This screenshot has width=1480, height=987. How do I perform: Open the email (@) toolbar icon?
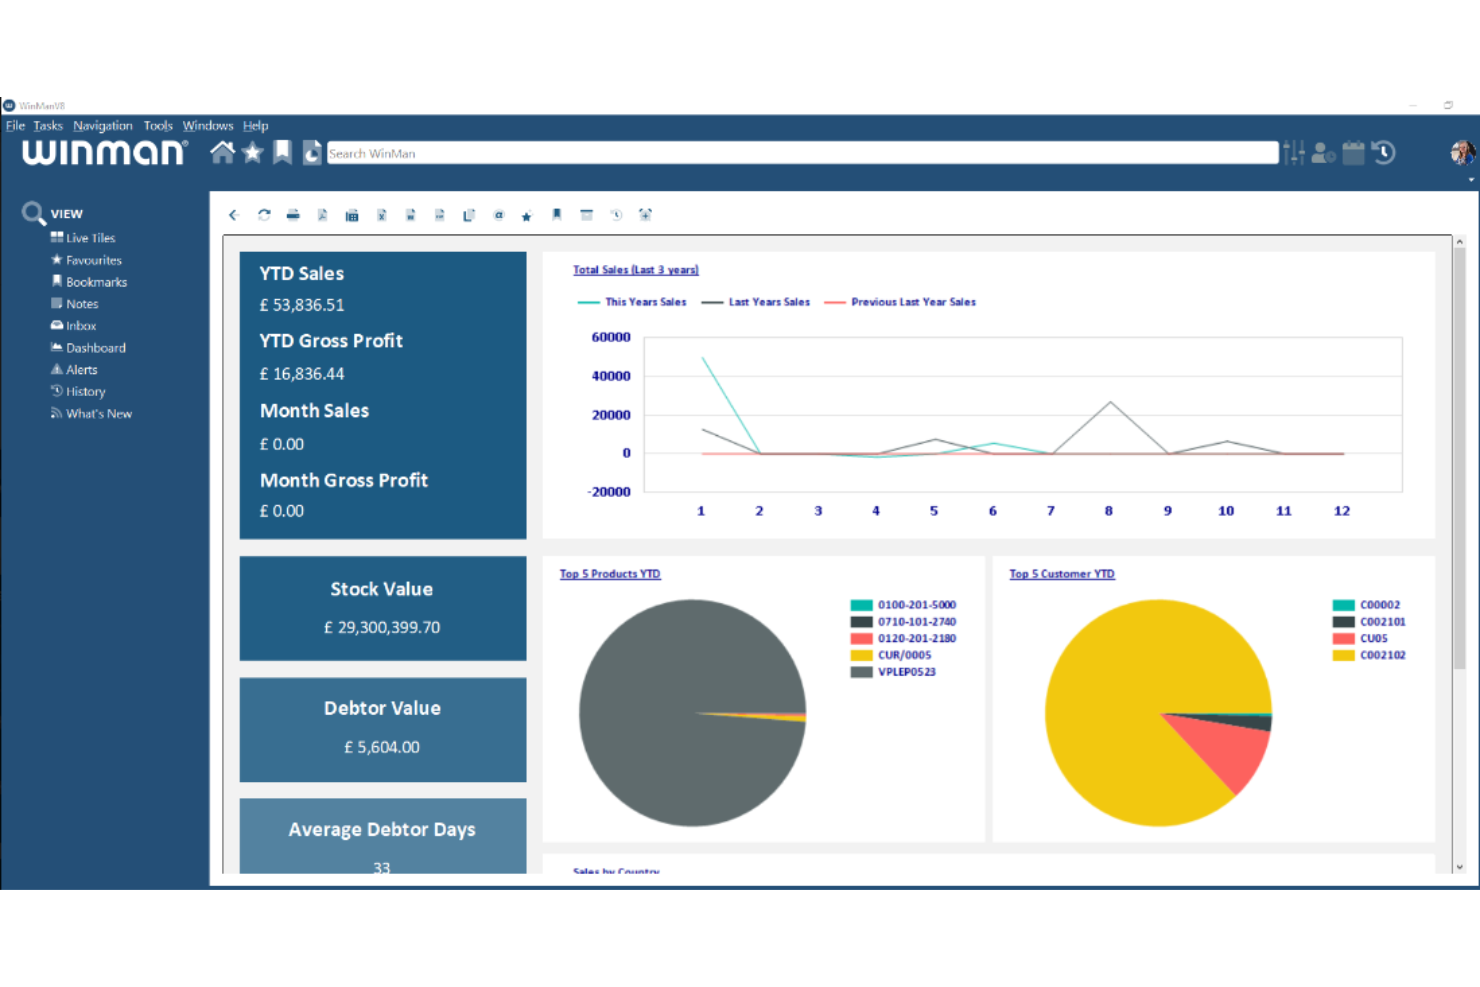point(499,214)
